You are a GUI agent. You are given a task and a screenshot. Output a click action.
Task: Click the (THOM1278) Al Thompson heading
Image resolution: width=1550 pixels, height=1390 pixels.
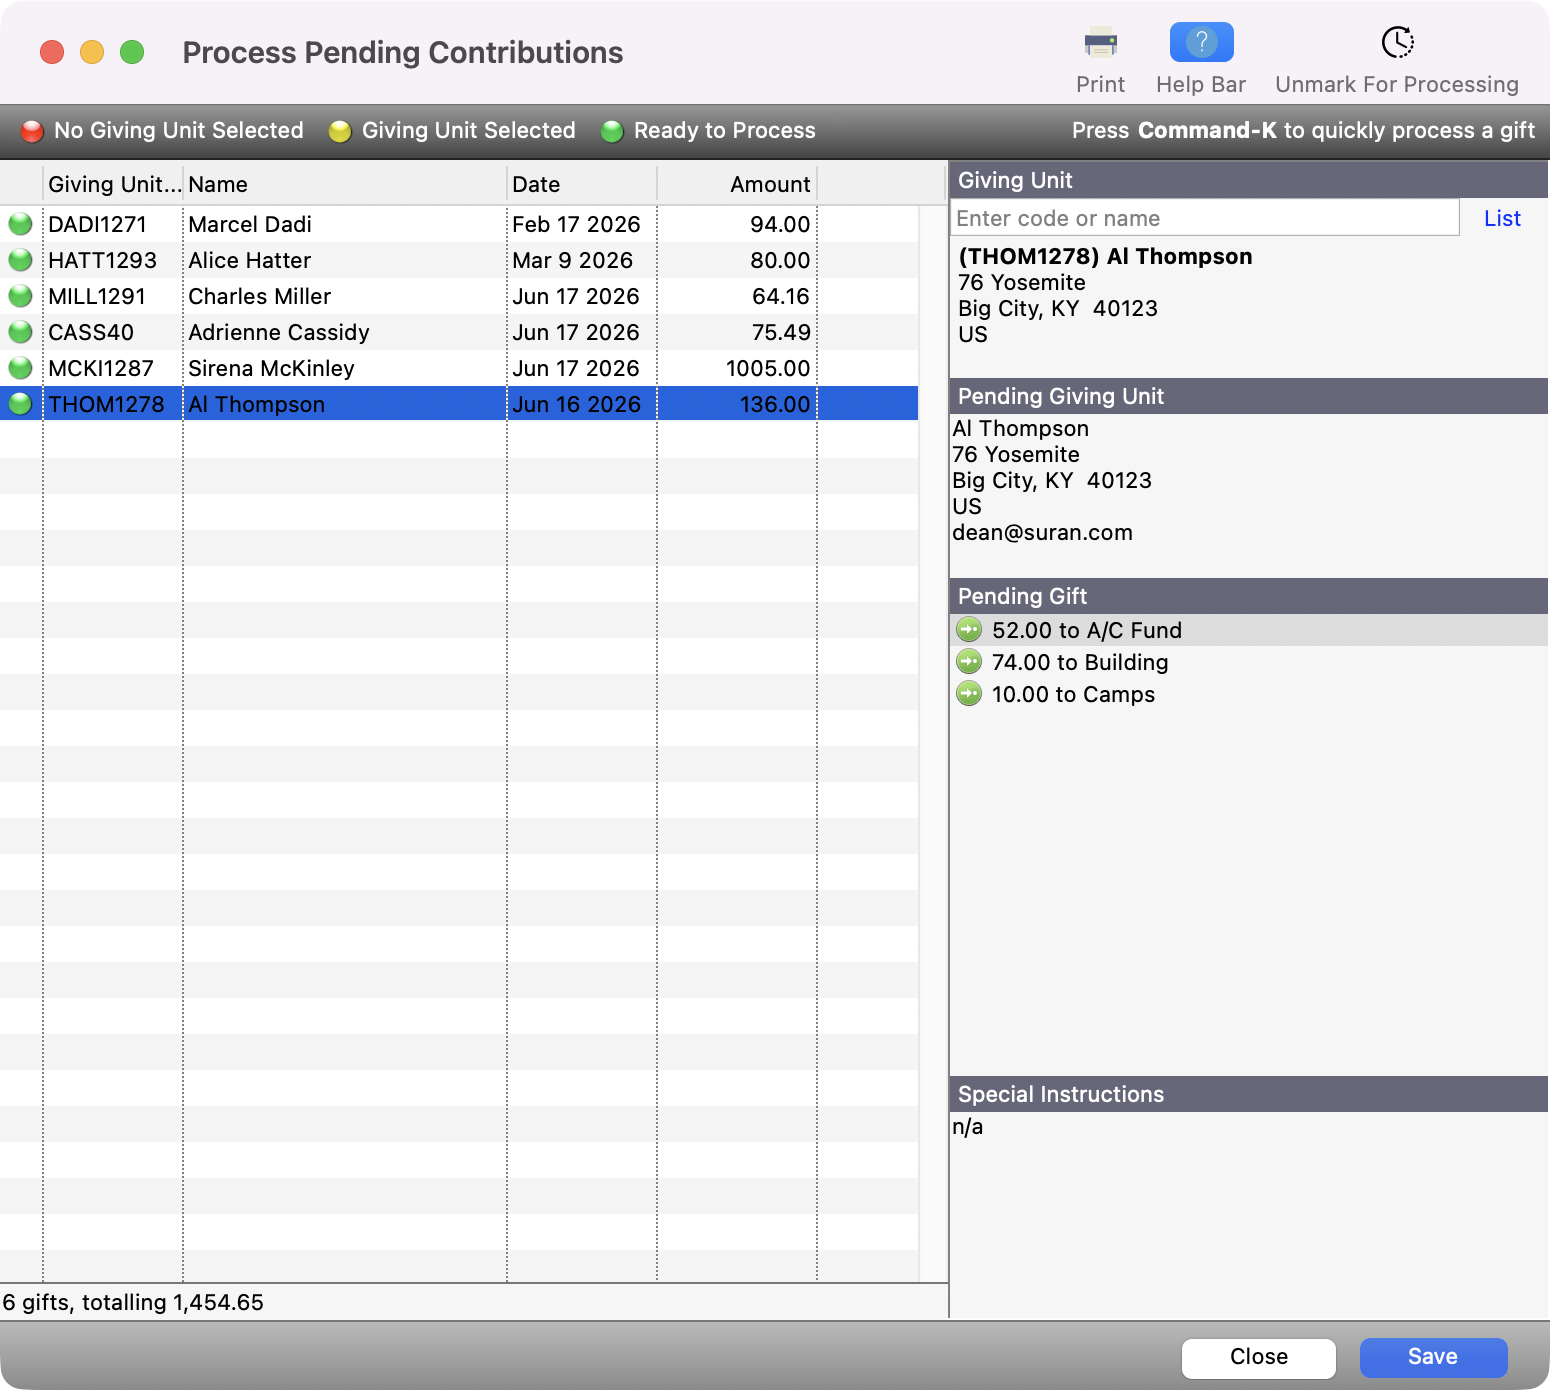(x=1105, y=256)
